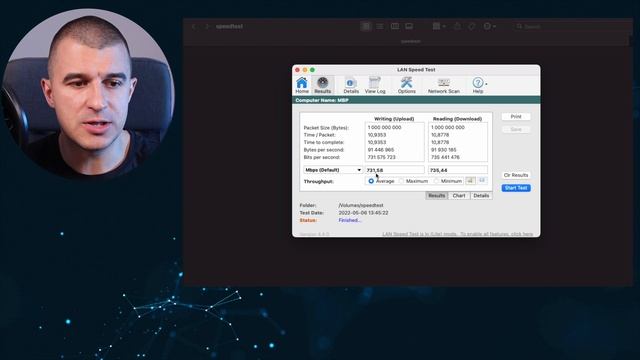Select the Maximum throughput radio button

click(x=401, y=181)
